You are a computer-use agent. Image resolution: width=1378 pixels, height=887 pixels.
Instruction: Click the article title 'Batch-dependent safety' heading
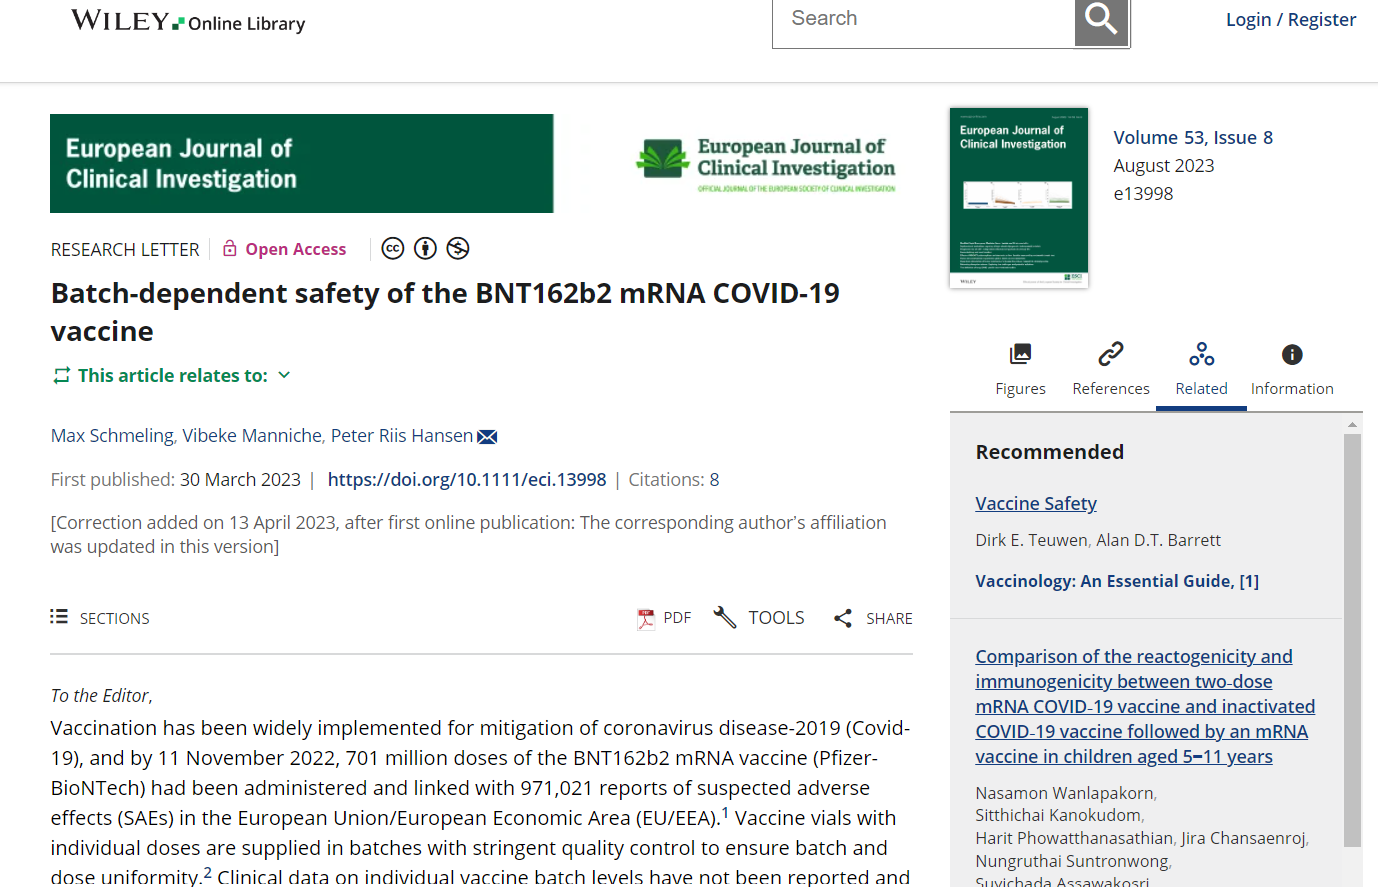coord(445,312)
